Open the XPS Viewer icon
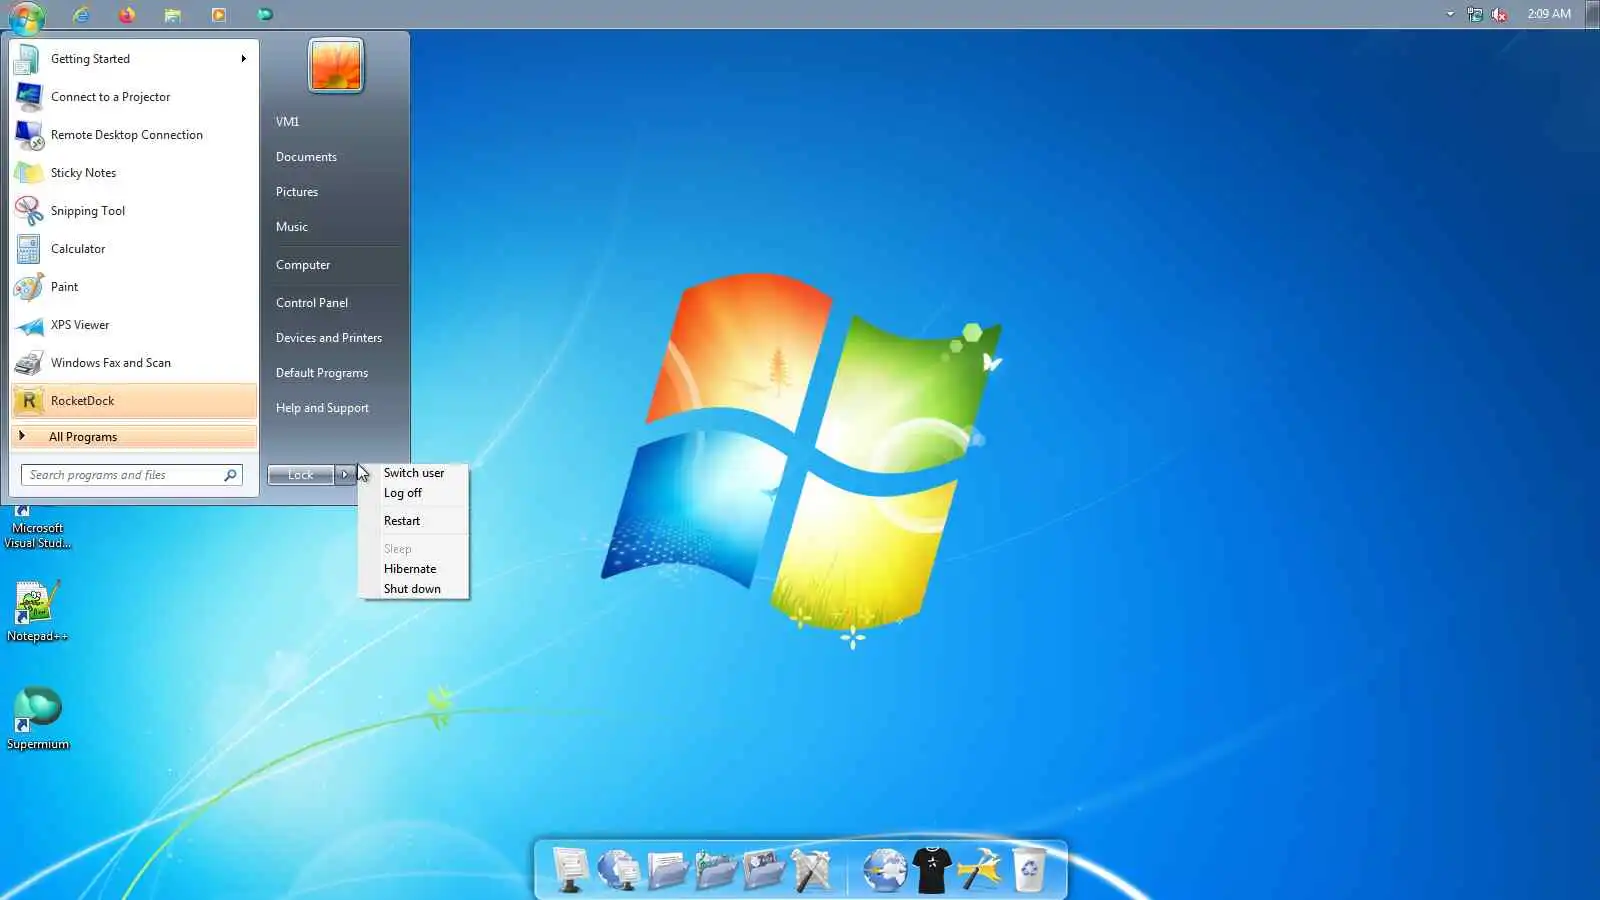 tap(28, 325)
